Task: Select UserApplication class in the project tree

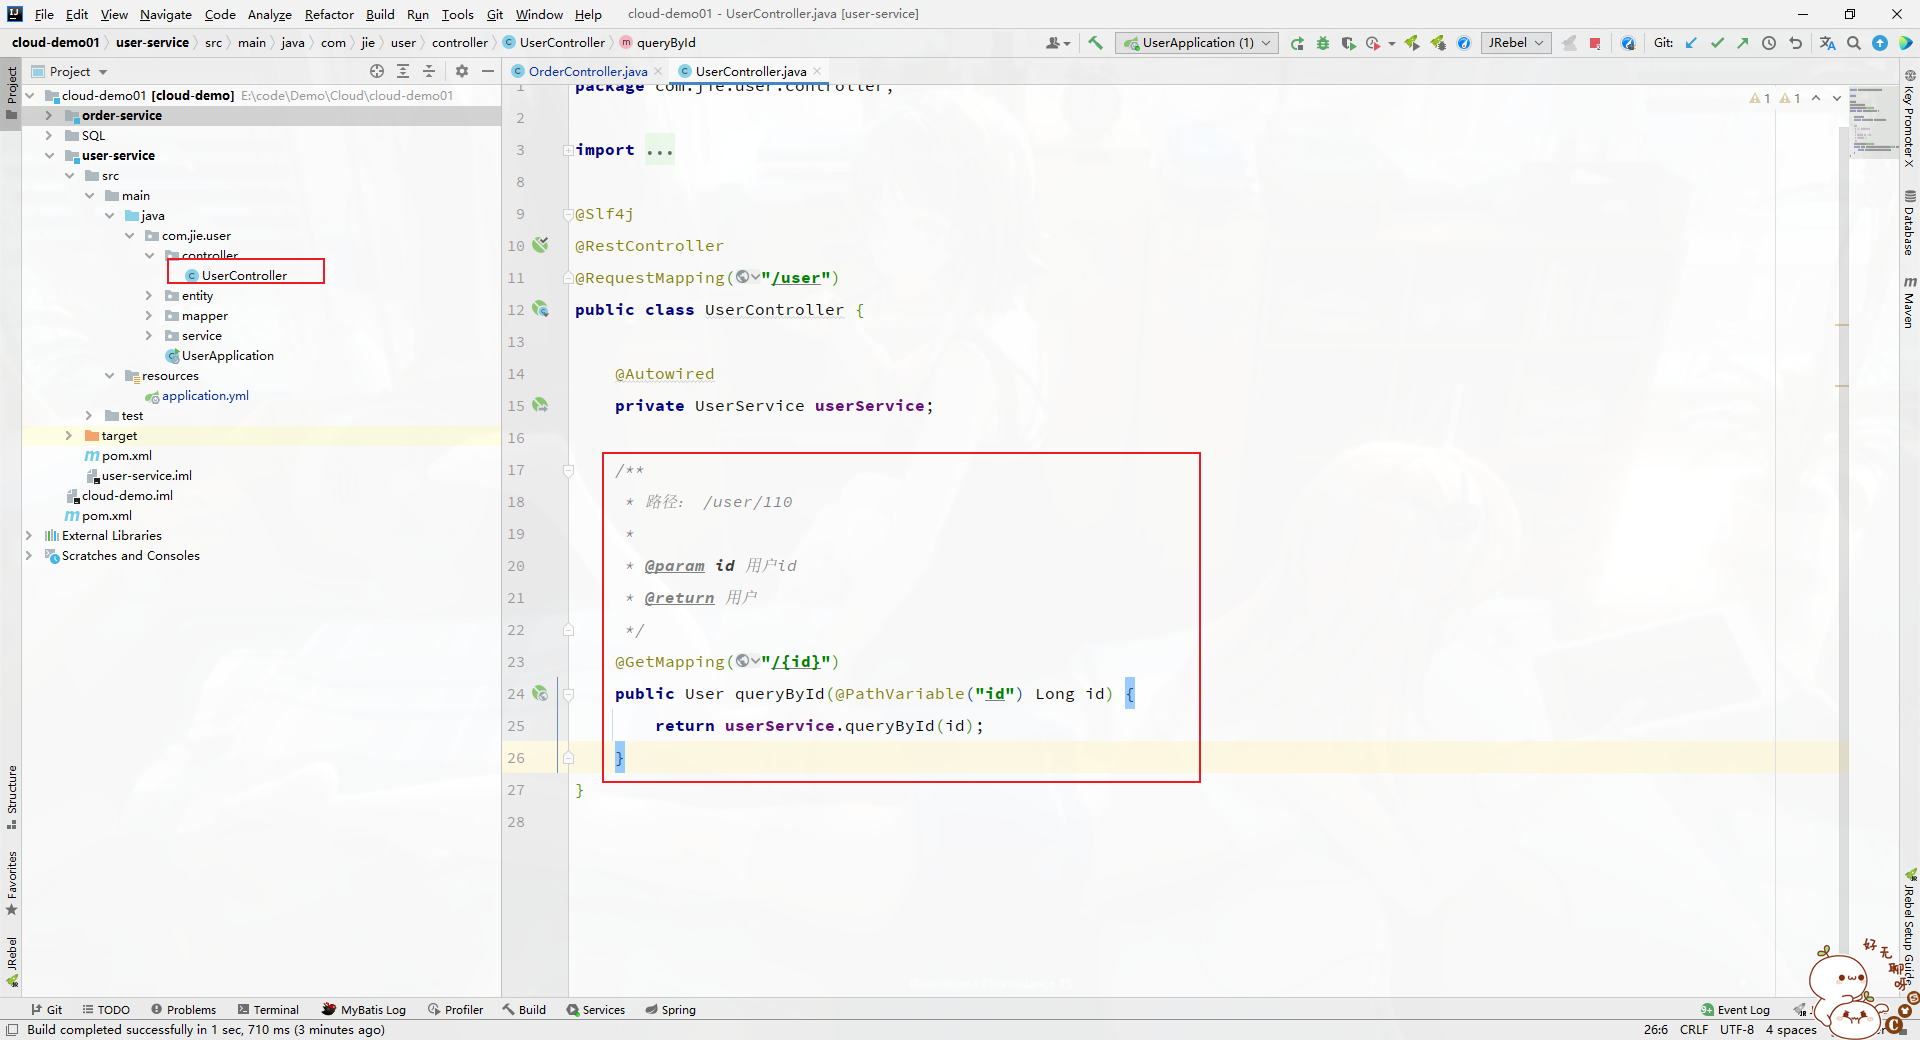Action: tap(219, 355)
